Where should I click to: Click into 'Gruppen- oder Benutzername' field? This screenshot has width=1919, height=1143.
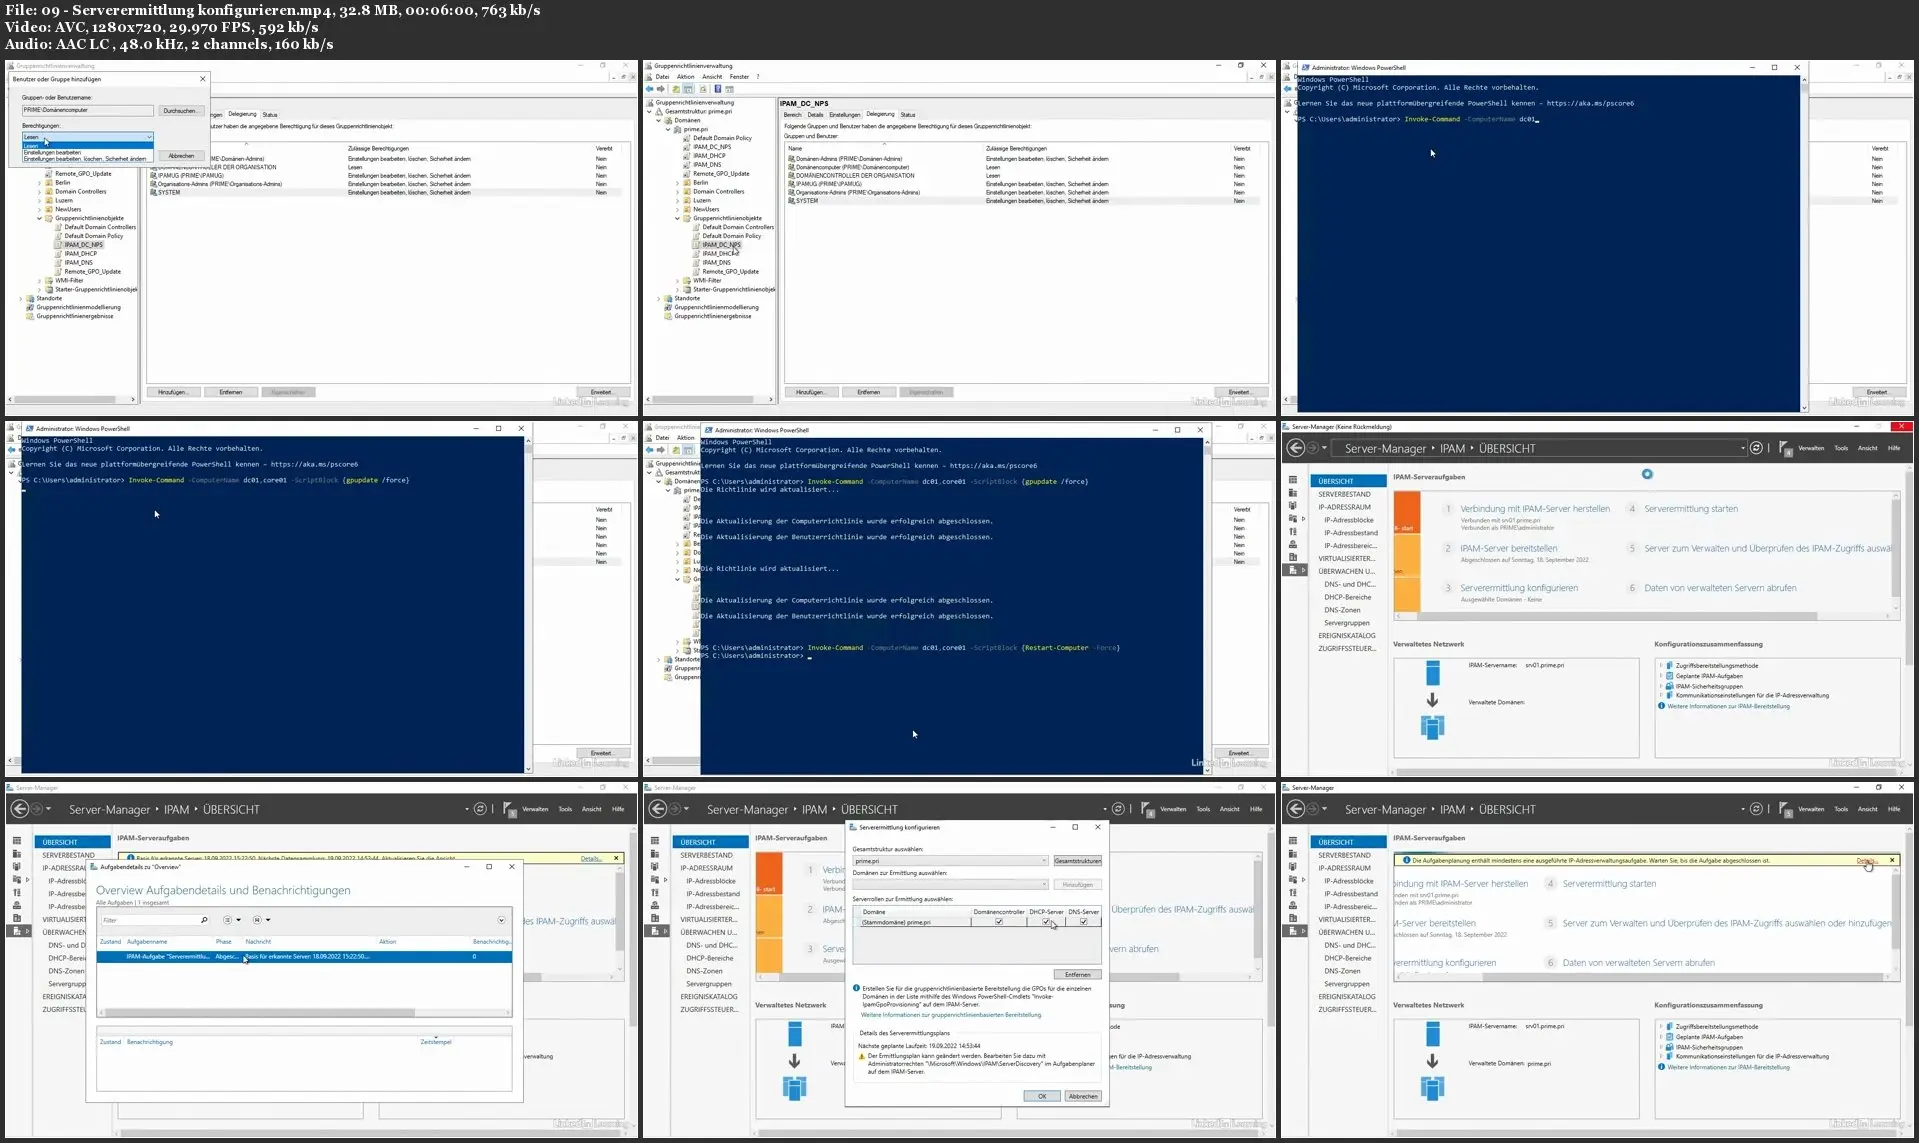point(88,111)
